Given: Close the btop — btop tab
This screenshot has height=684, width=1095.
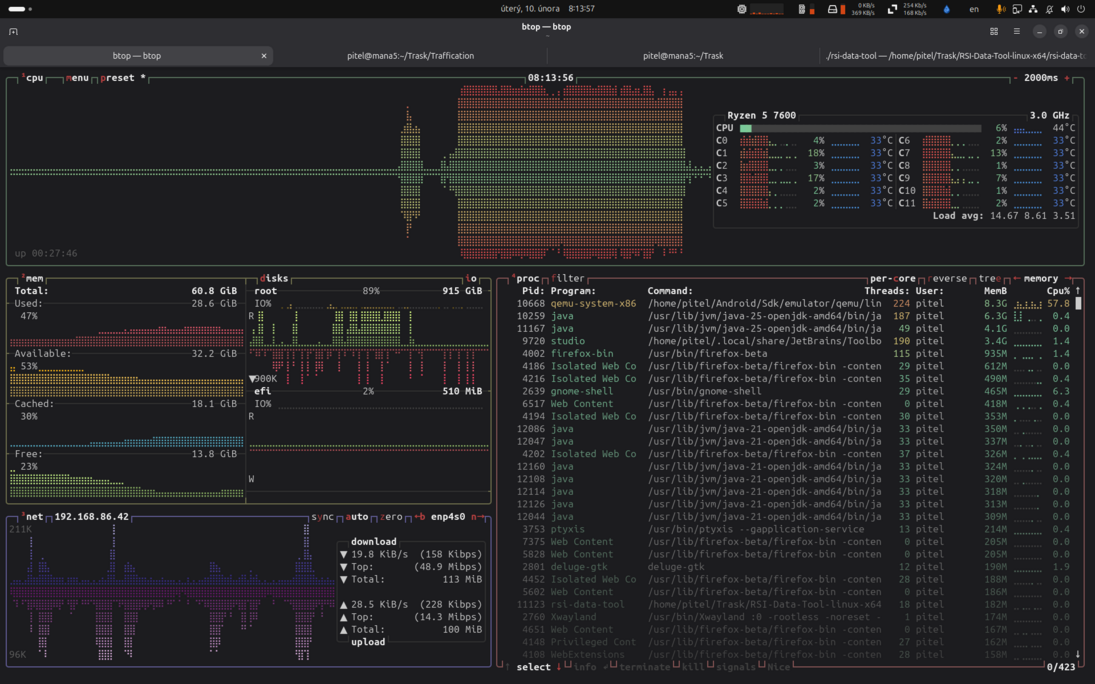Looking at the screenshot, I should pyautogui.click(x=264, y=56).
